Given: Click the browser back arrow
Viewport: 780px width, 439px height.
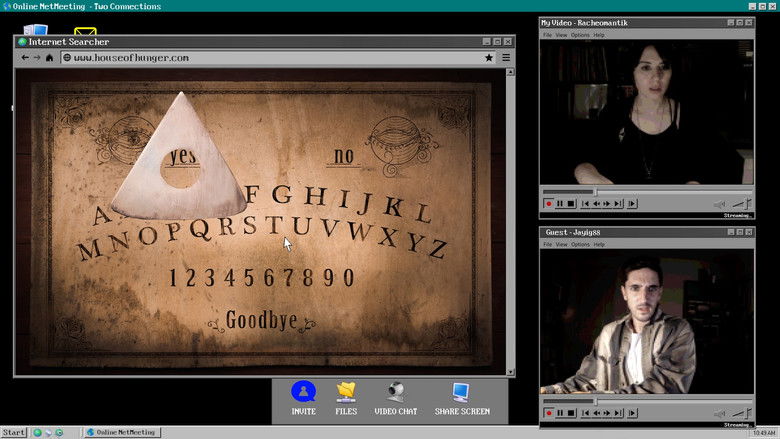Looking at the screenshot, I should (25, 58).
